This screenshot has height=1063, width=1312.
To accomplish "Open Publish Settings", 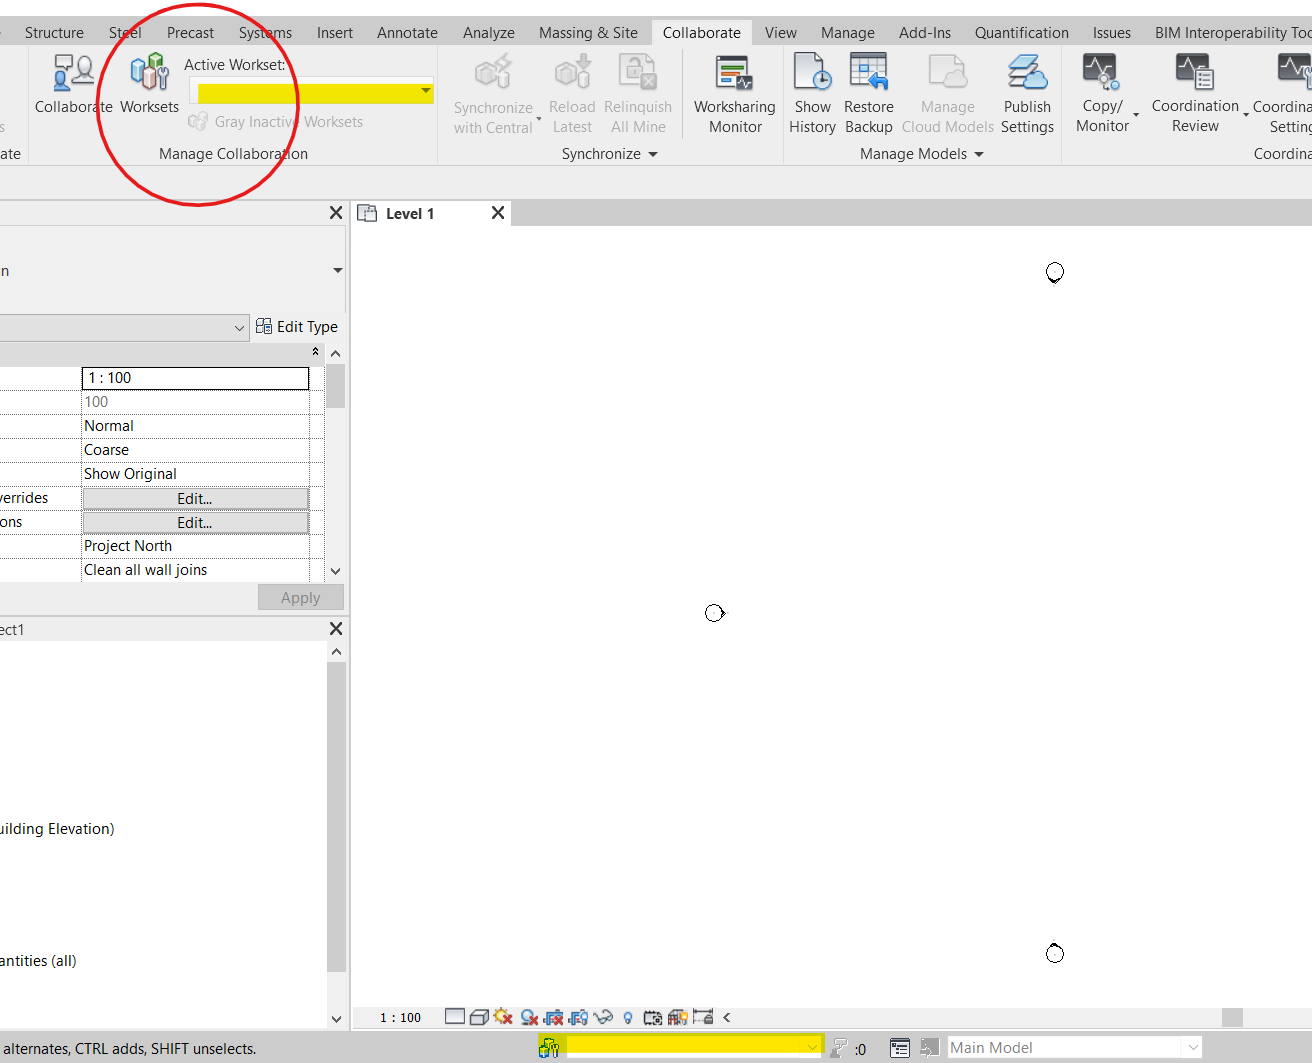I will 1027,93.
